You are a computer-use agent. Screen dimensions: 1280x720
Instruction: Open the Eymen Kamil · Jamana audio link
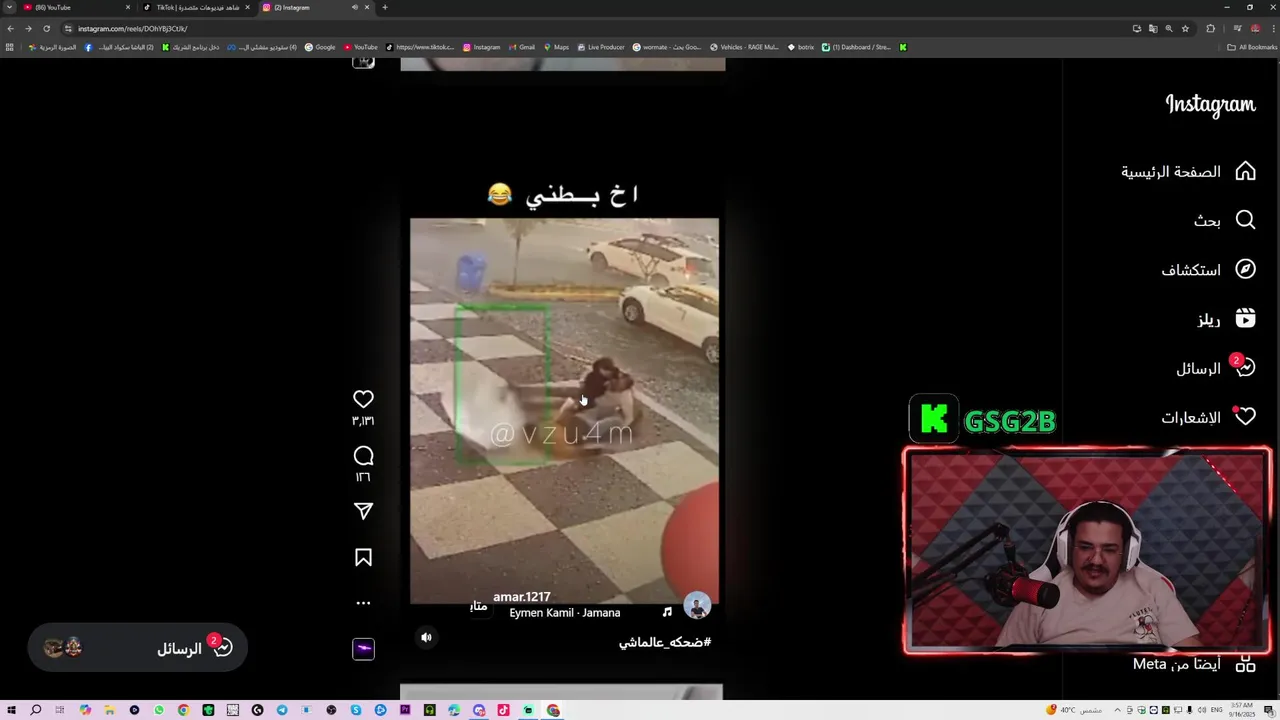point(565,613)
